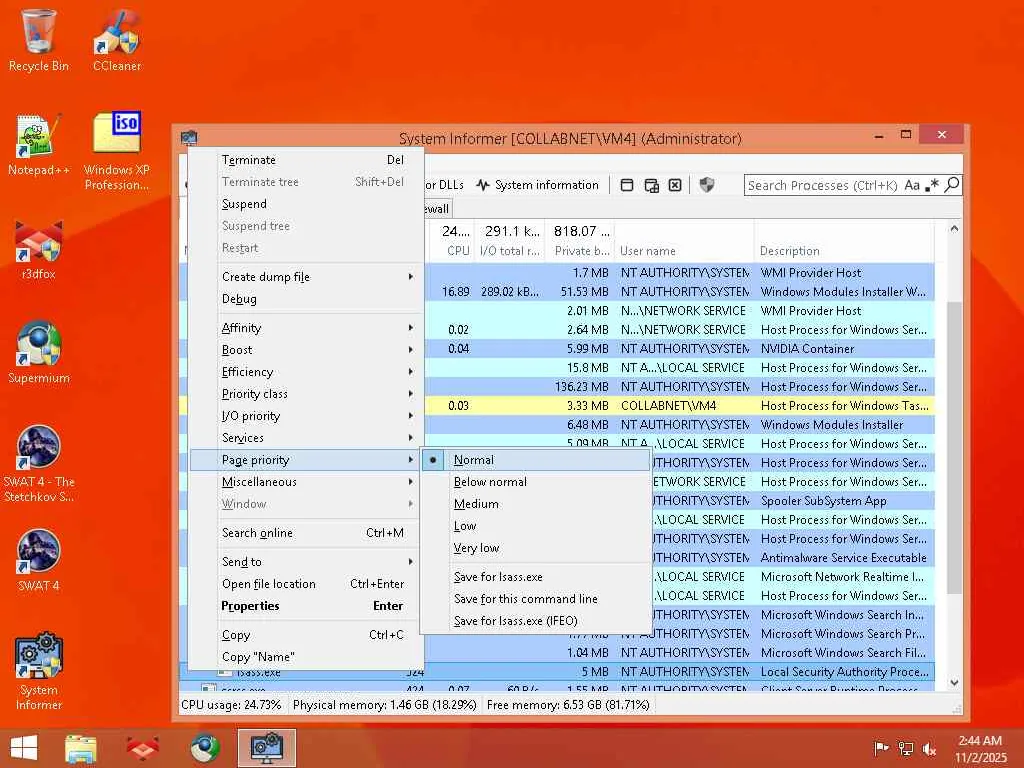
Task: Open the Windows XP Professional ISO file
Action: 117,152
